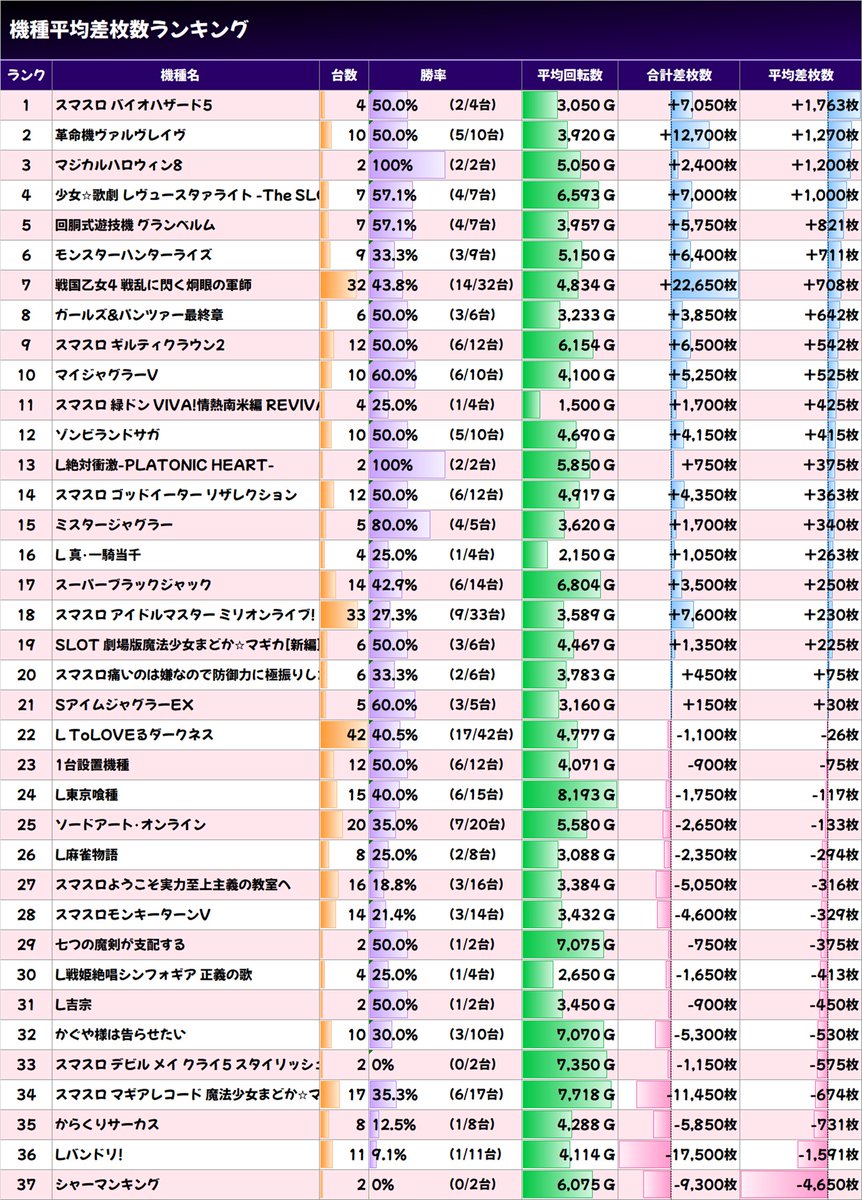Screen dimensions: 862x1200
Task: Select machine name シャーマンキング
Action: point(107,1185)
